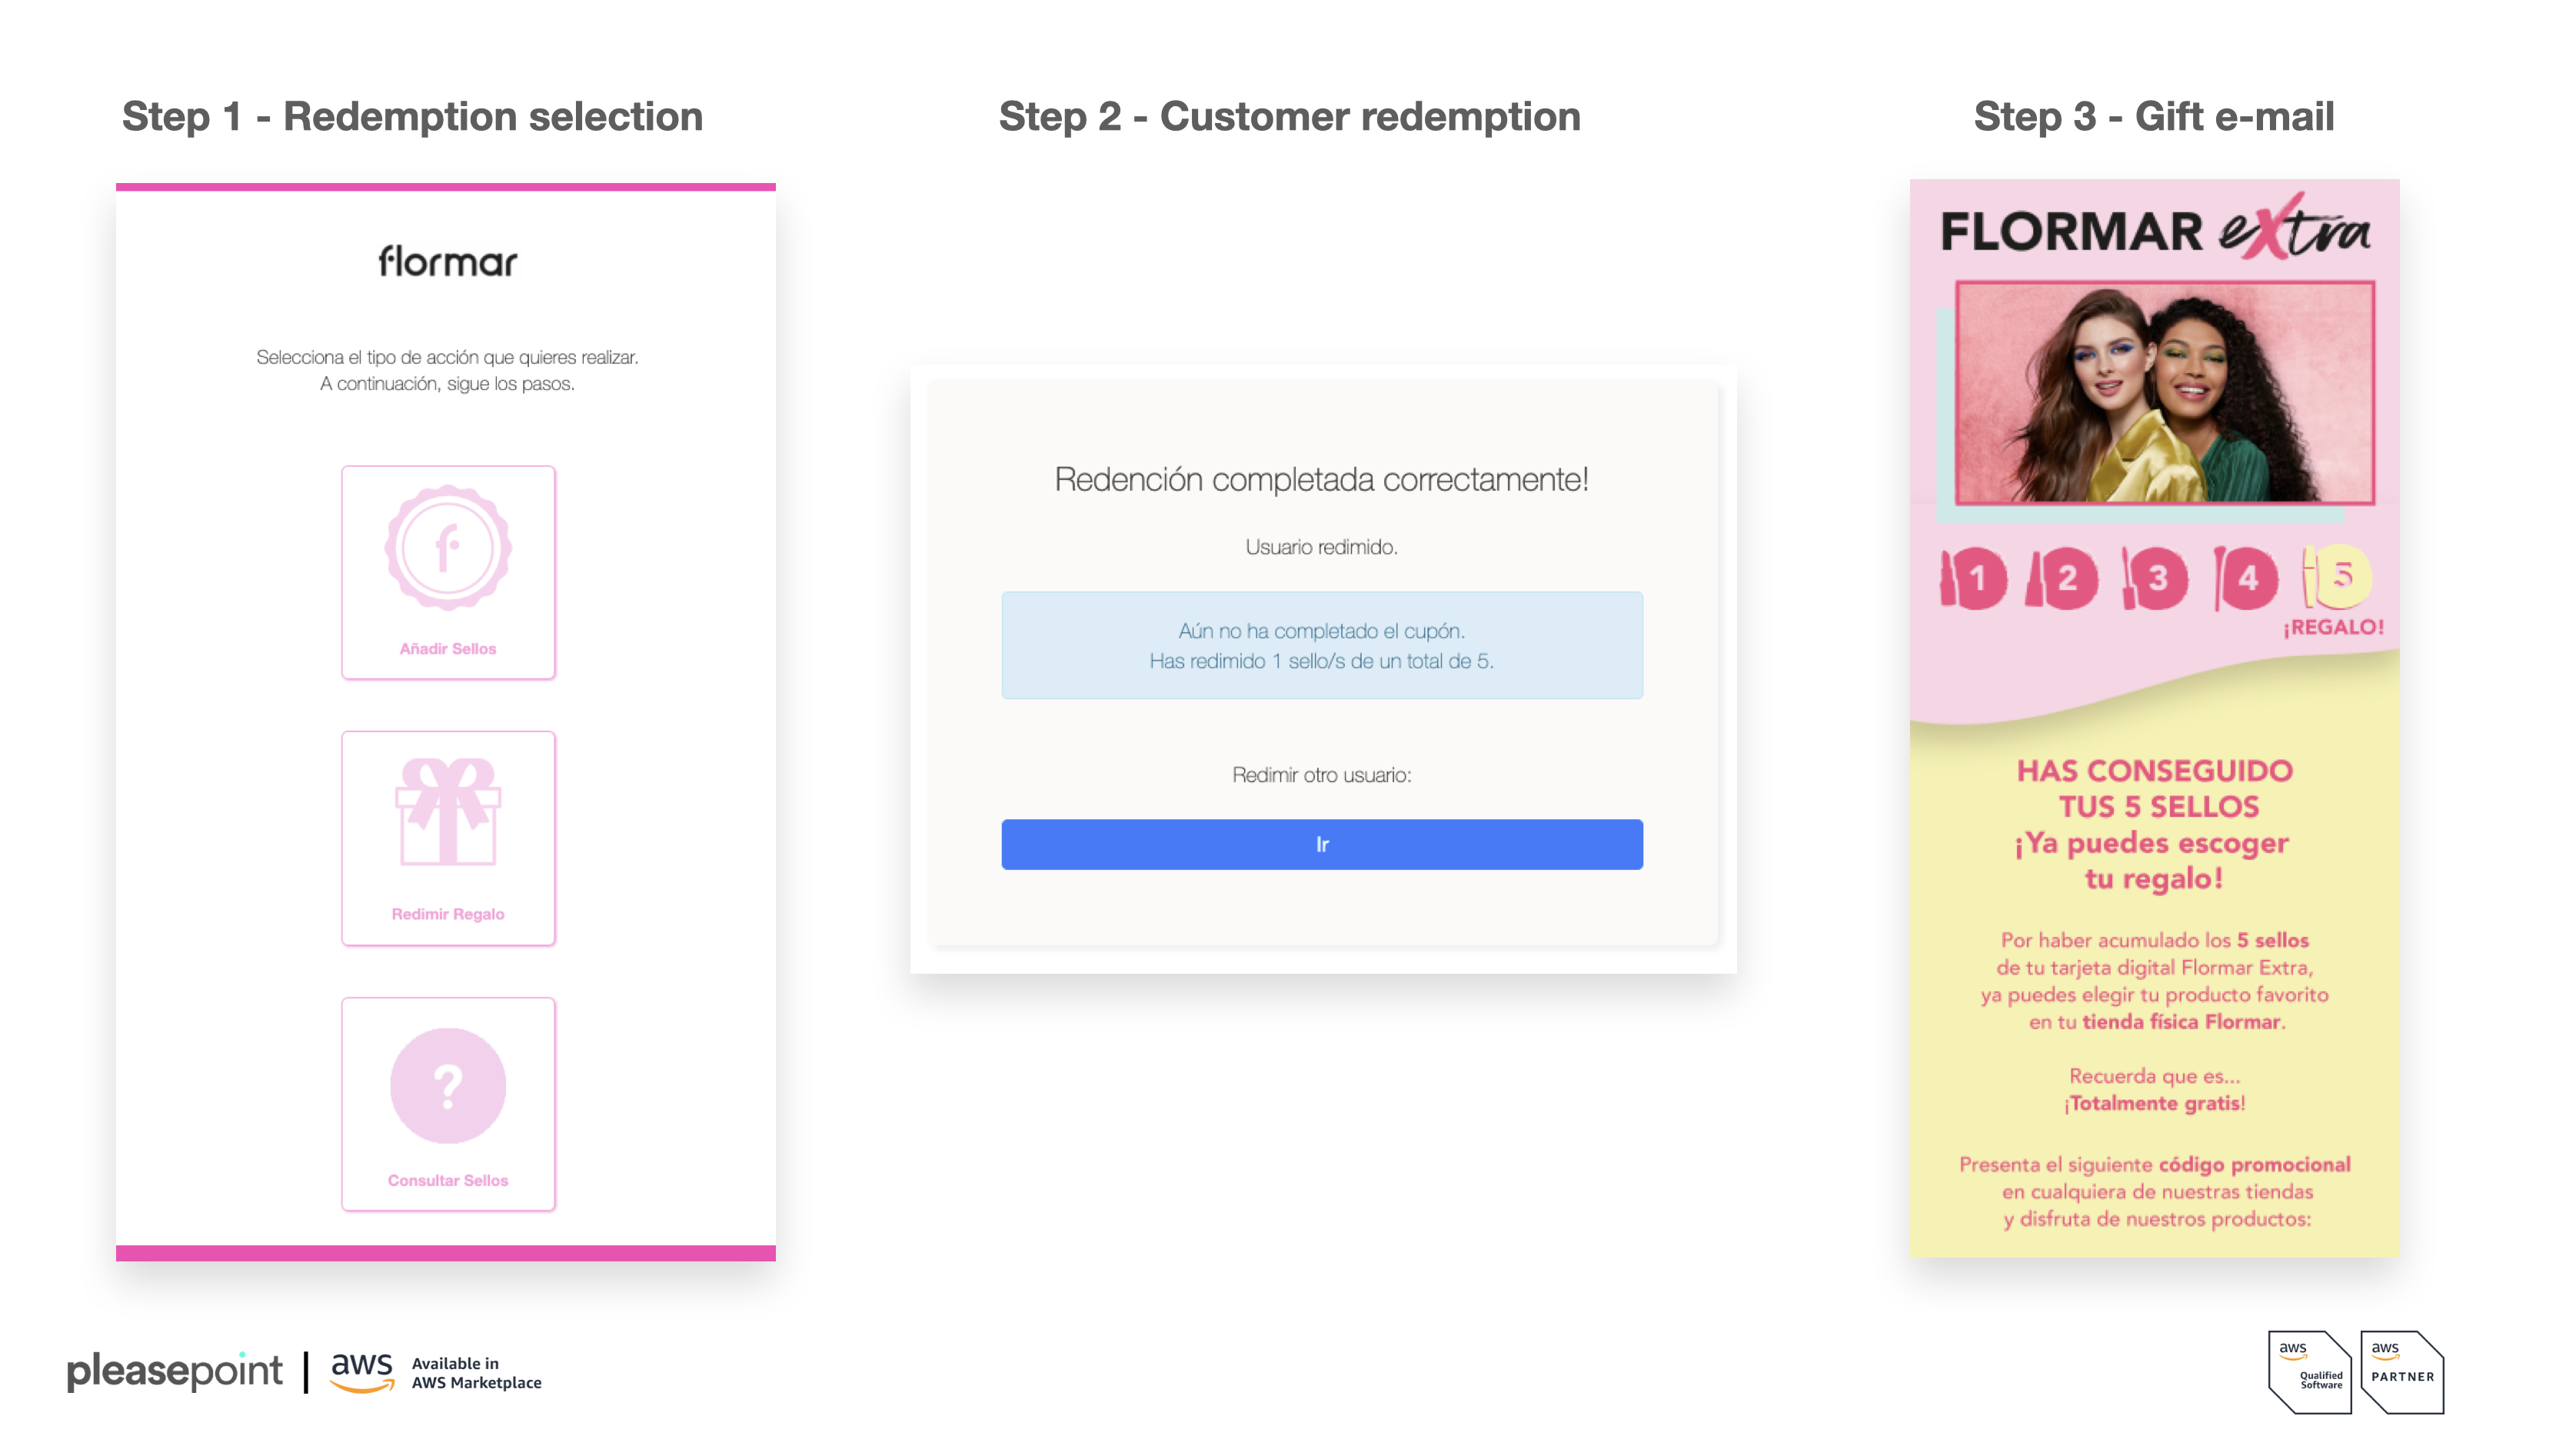Click the Añadir Sellos stamp icon
The height and width of the screenshot is (1446, 2576).
448,547
